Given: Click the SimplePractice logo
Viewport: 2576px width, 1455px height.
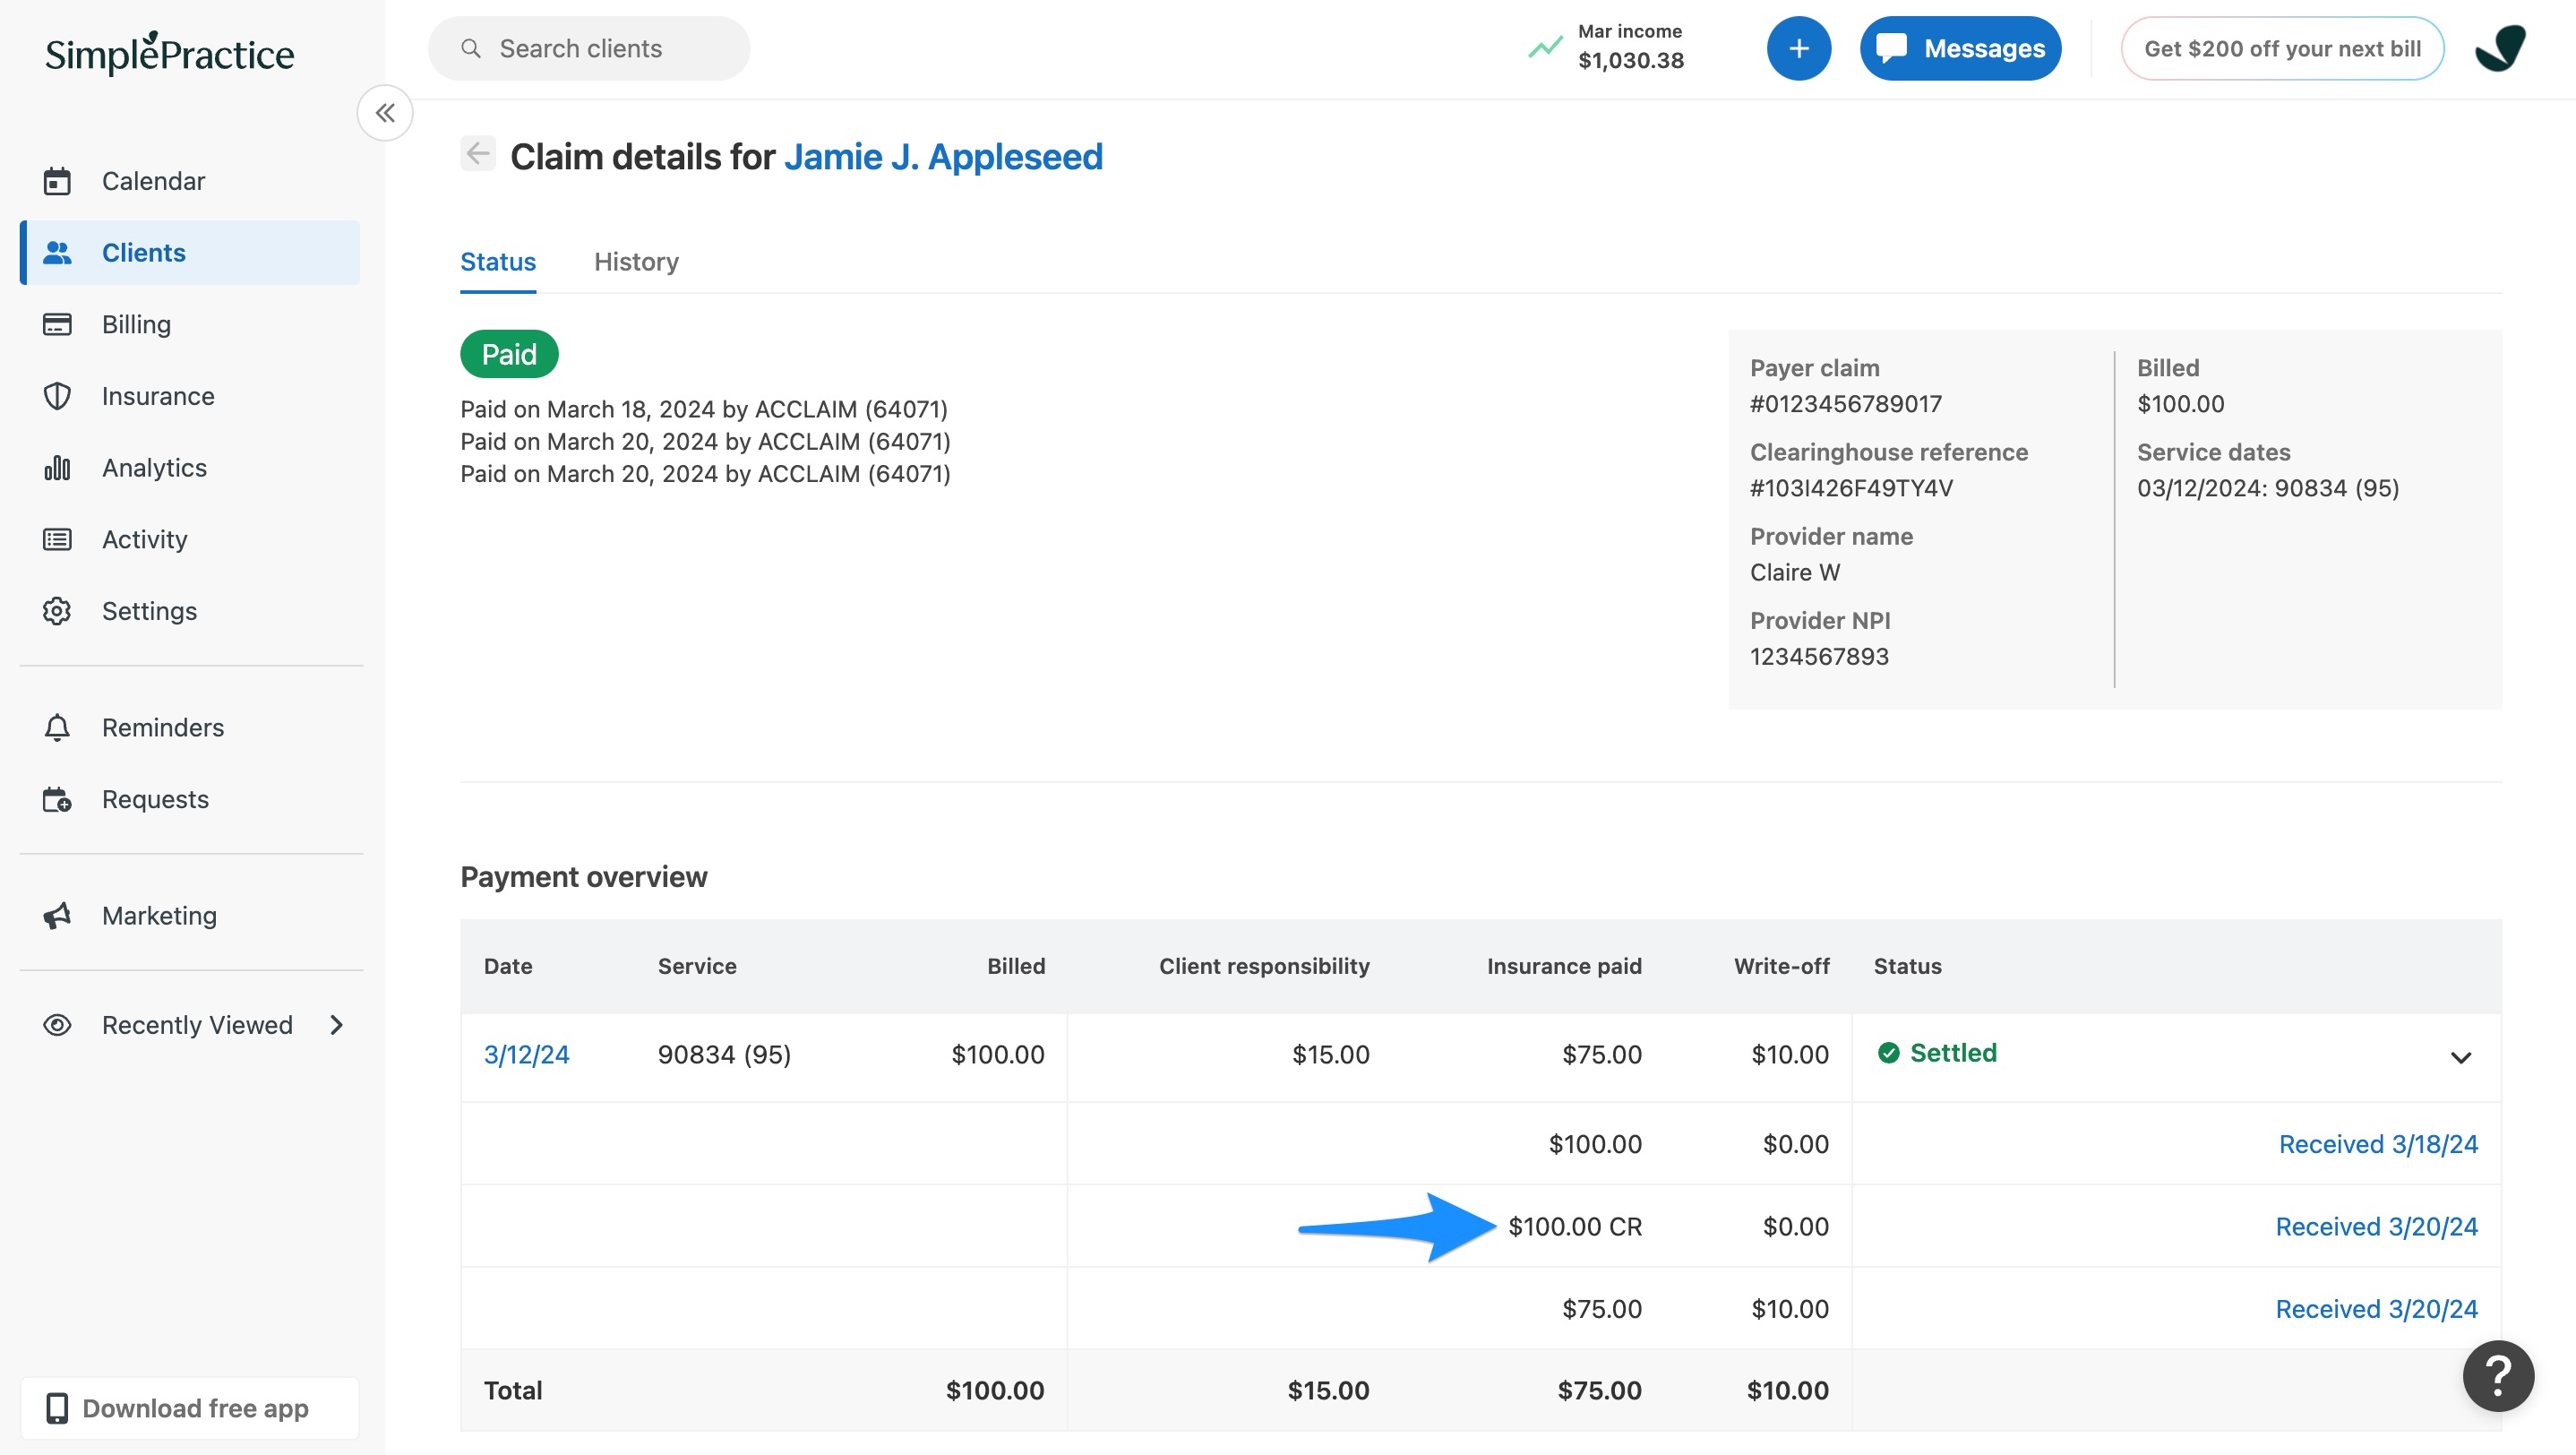Looking at the screenshot, I should pyautogui.click(x=170, y=54).
